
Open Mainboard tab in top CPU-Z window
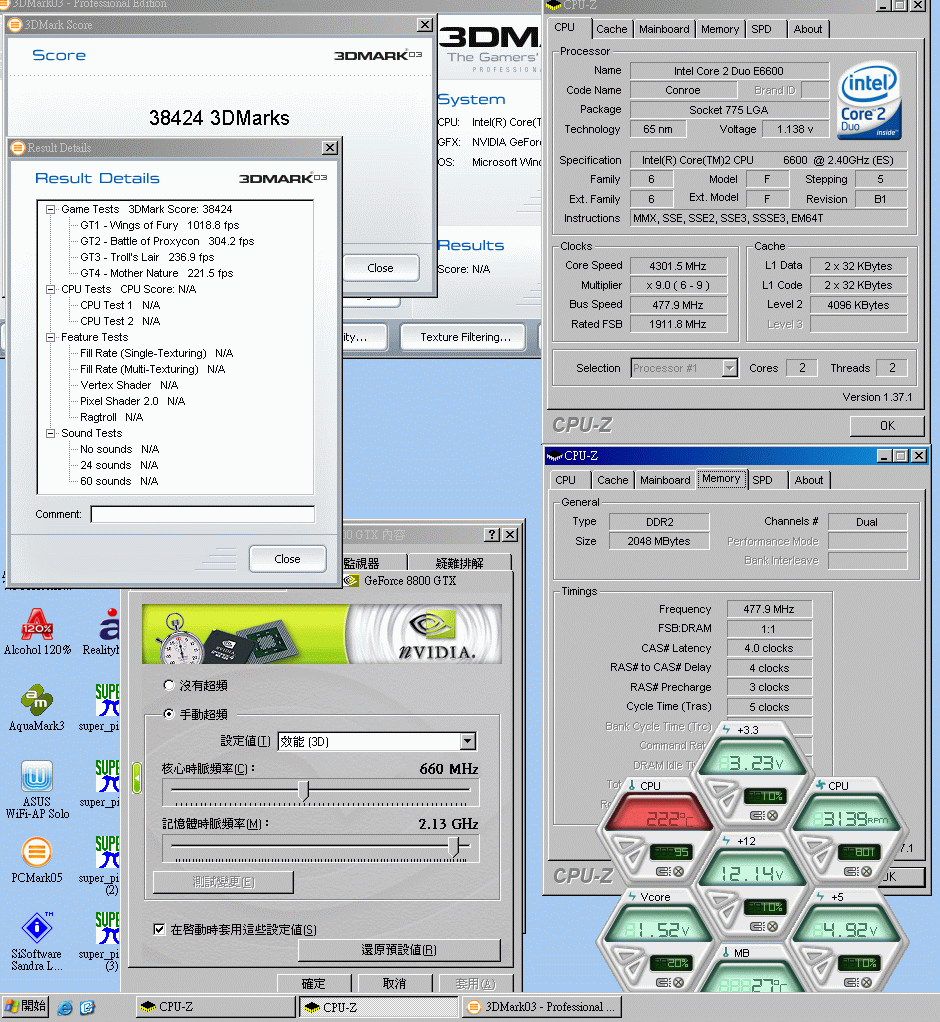tap(664, 29)
